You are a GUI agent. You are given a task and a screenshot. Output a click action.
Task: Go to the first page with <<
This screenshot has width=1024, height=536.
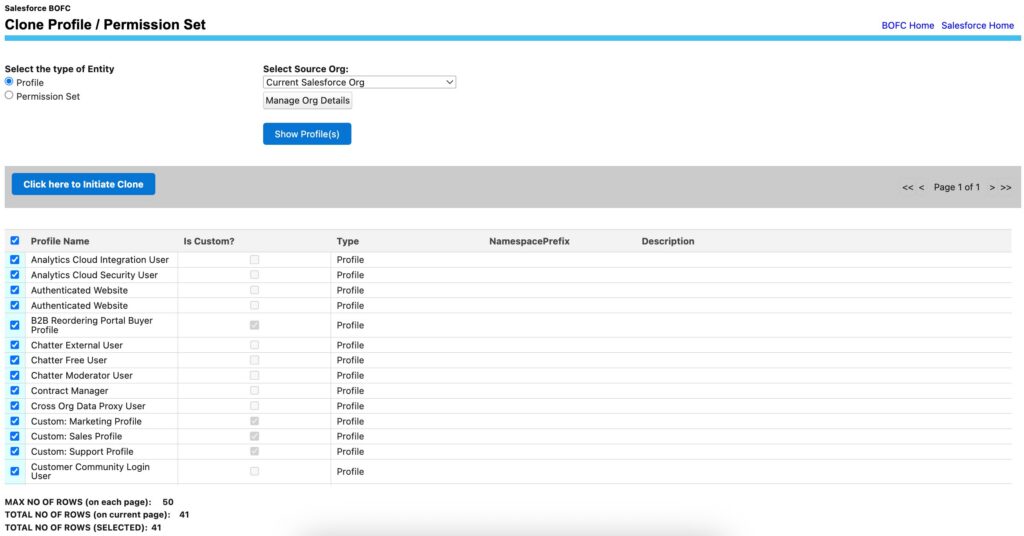(908, 187)
